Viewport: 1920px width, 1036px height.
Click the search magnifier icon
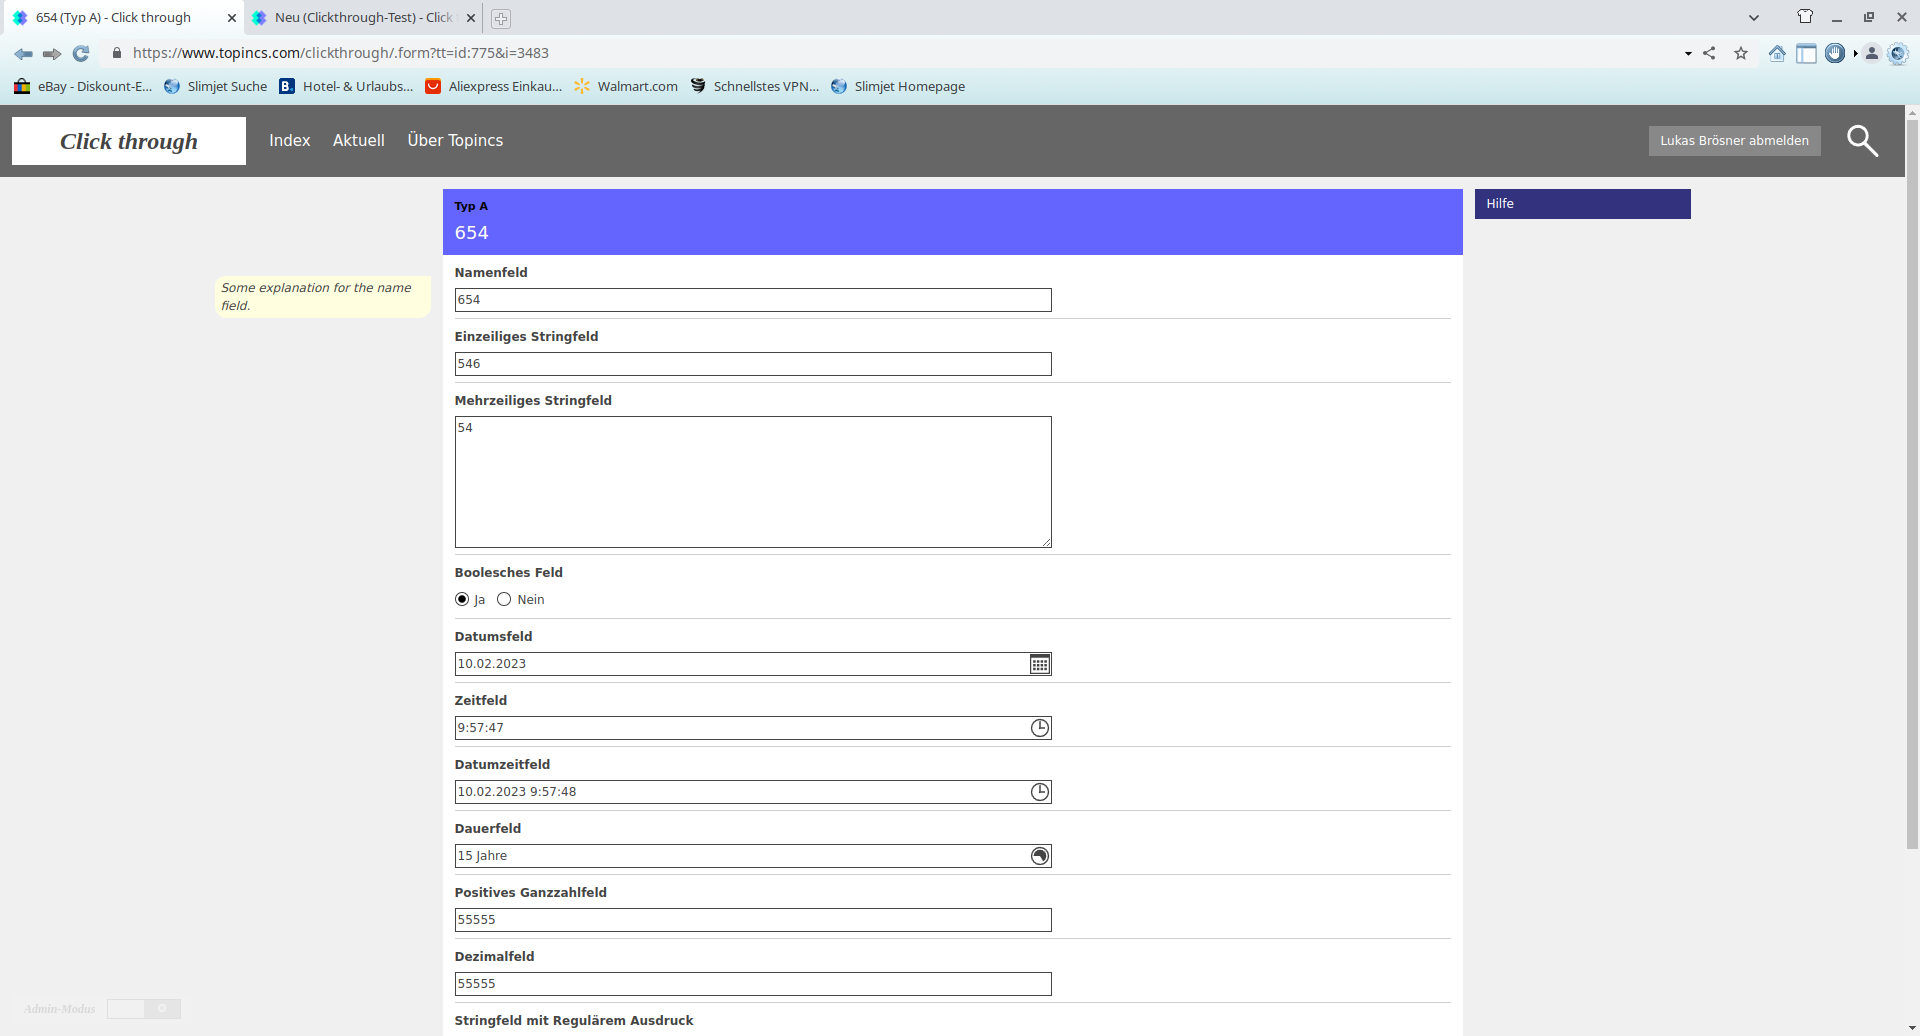1861,141
